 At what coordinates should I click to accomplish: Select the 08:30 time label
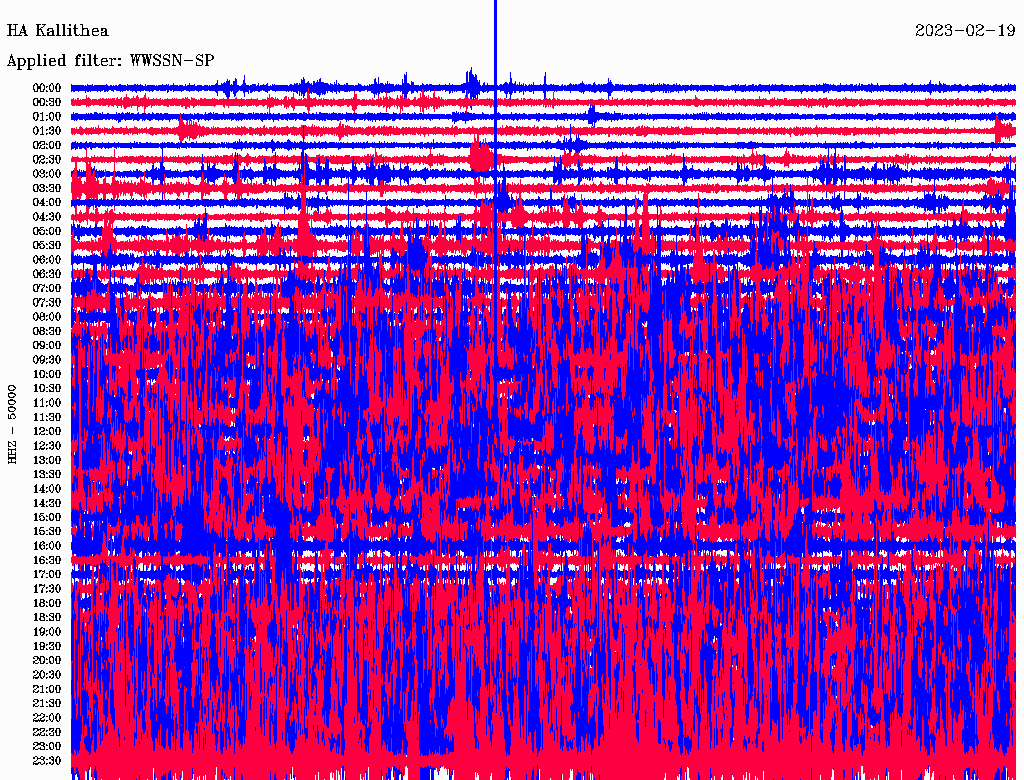click(x=47, y=332)
